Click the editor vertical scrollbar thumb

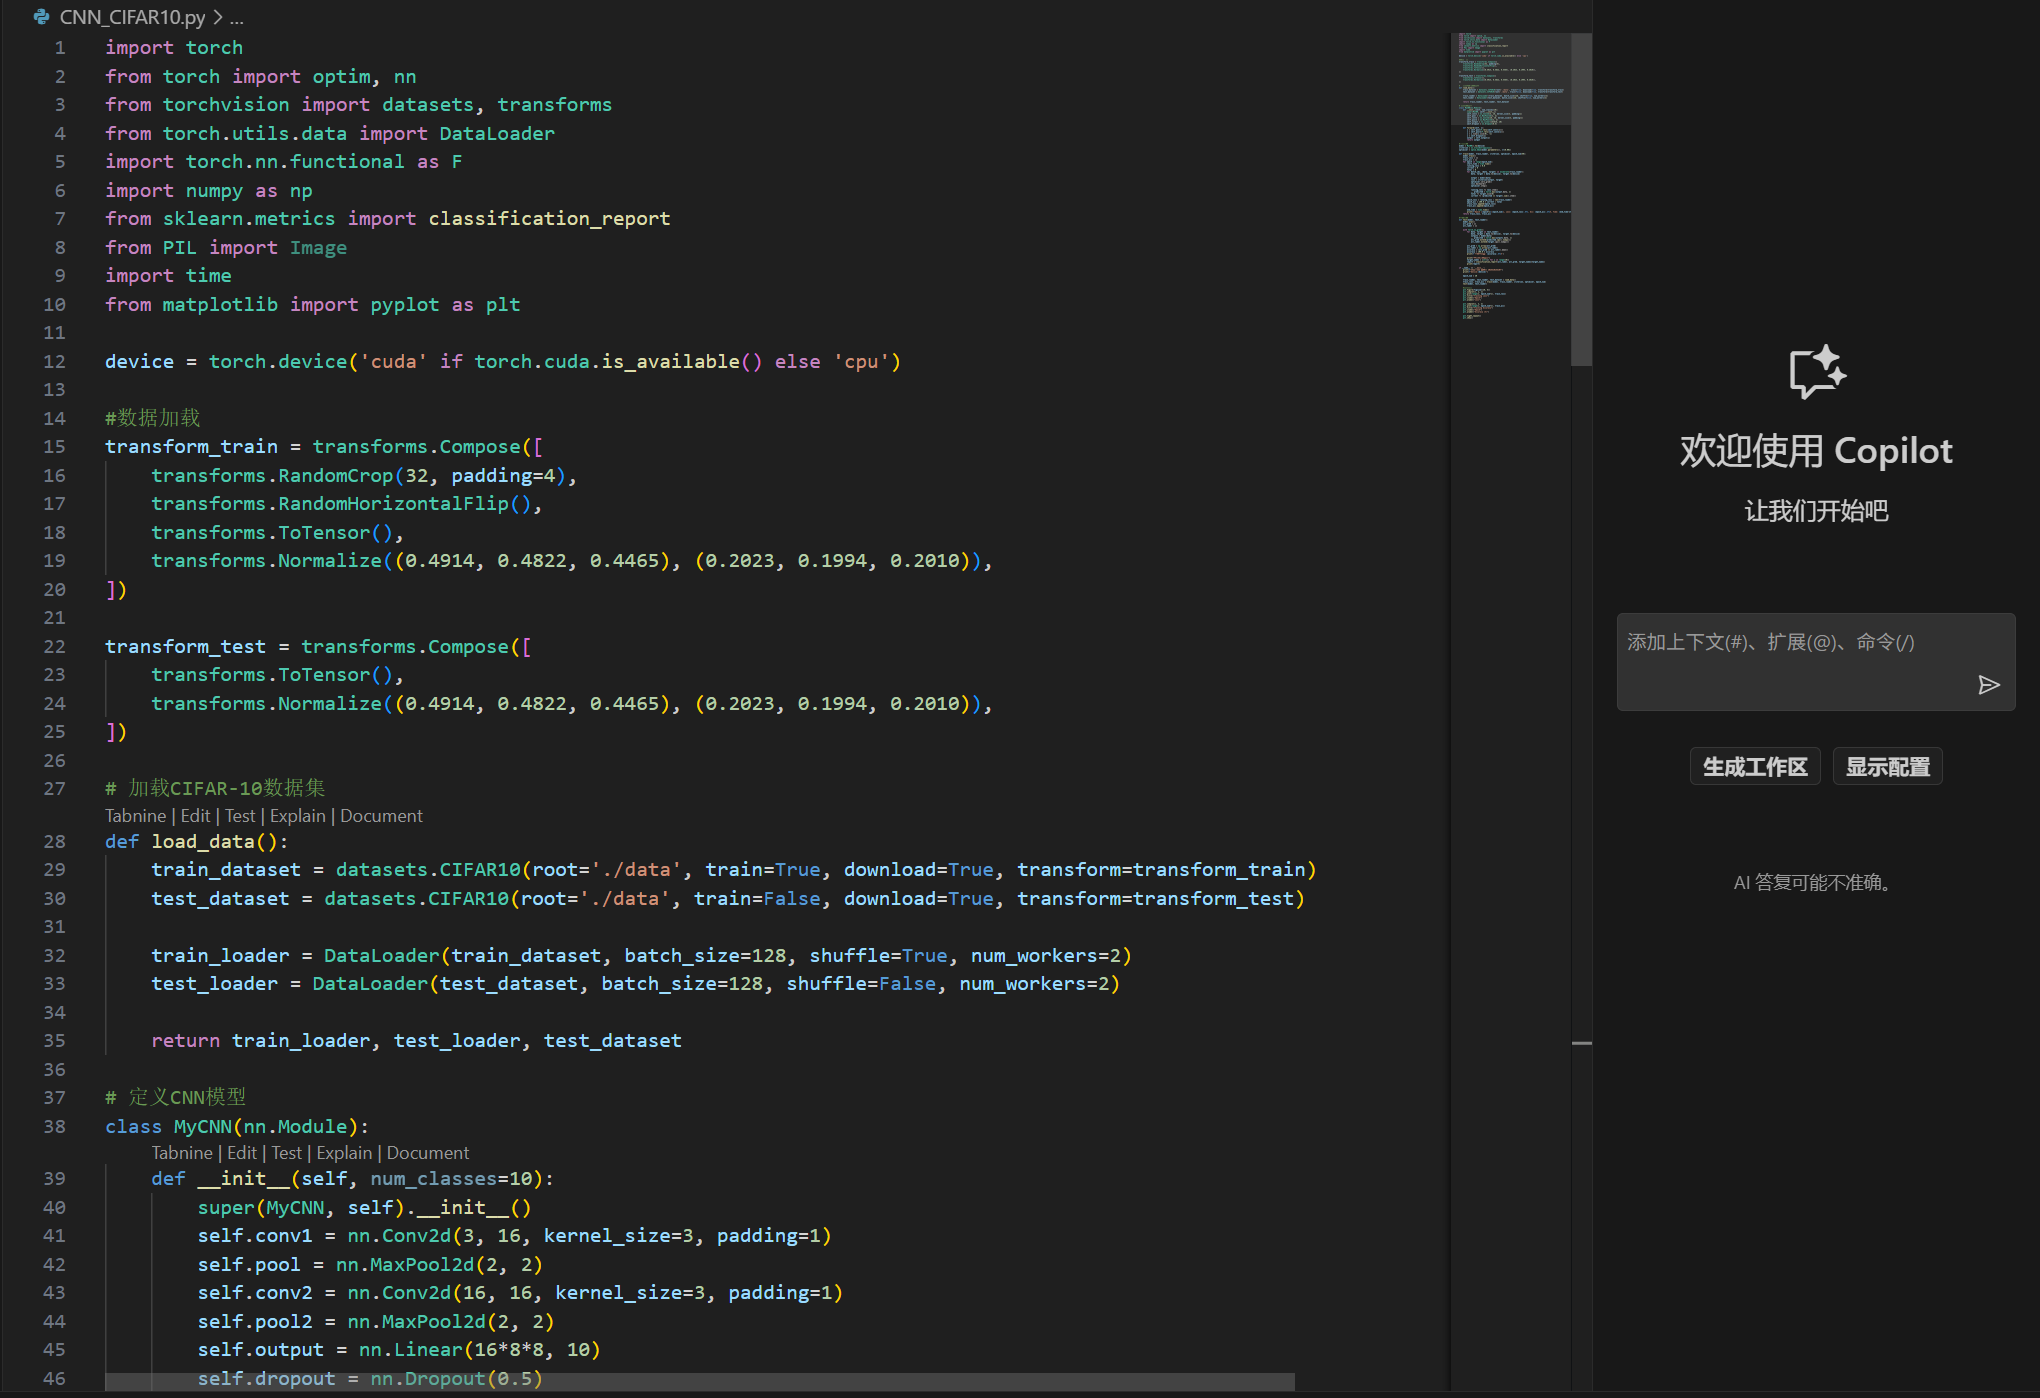coord(1581,200)
